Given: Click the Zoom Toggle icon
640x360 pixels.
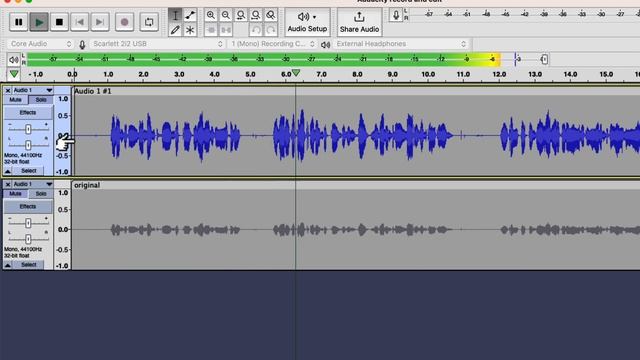Looking at the screenshot, I should point(271,16).
